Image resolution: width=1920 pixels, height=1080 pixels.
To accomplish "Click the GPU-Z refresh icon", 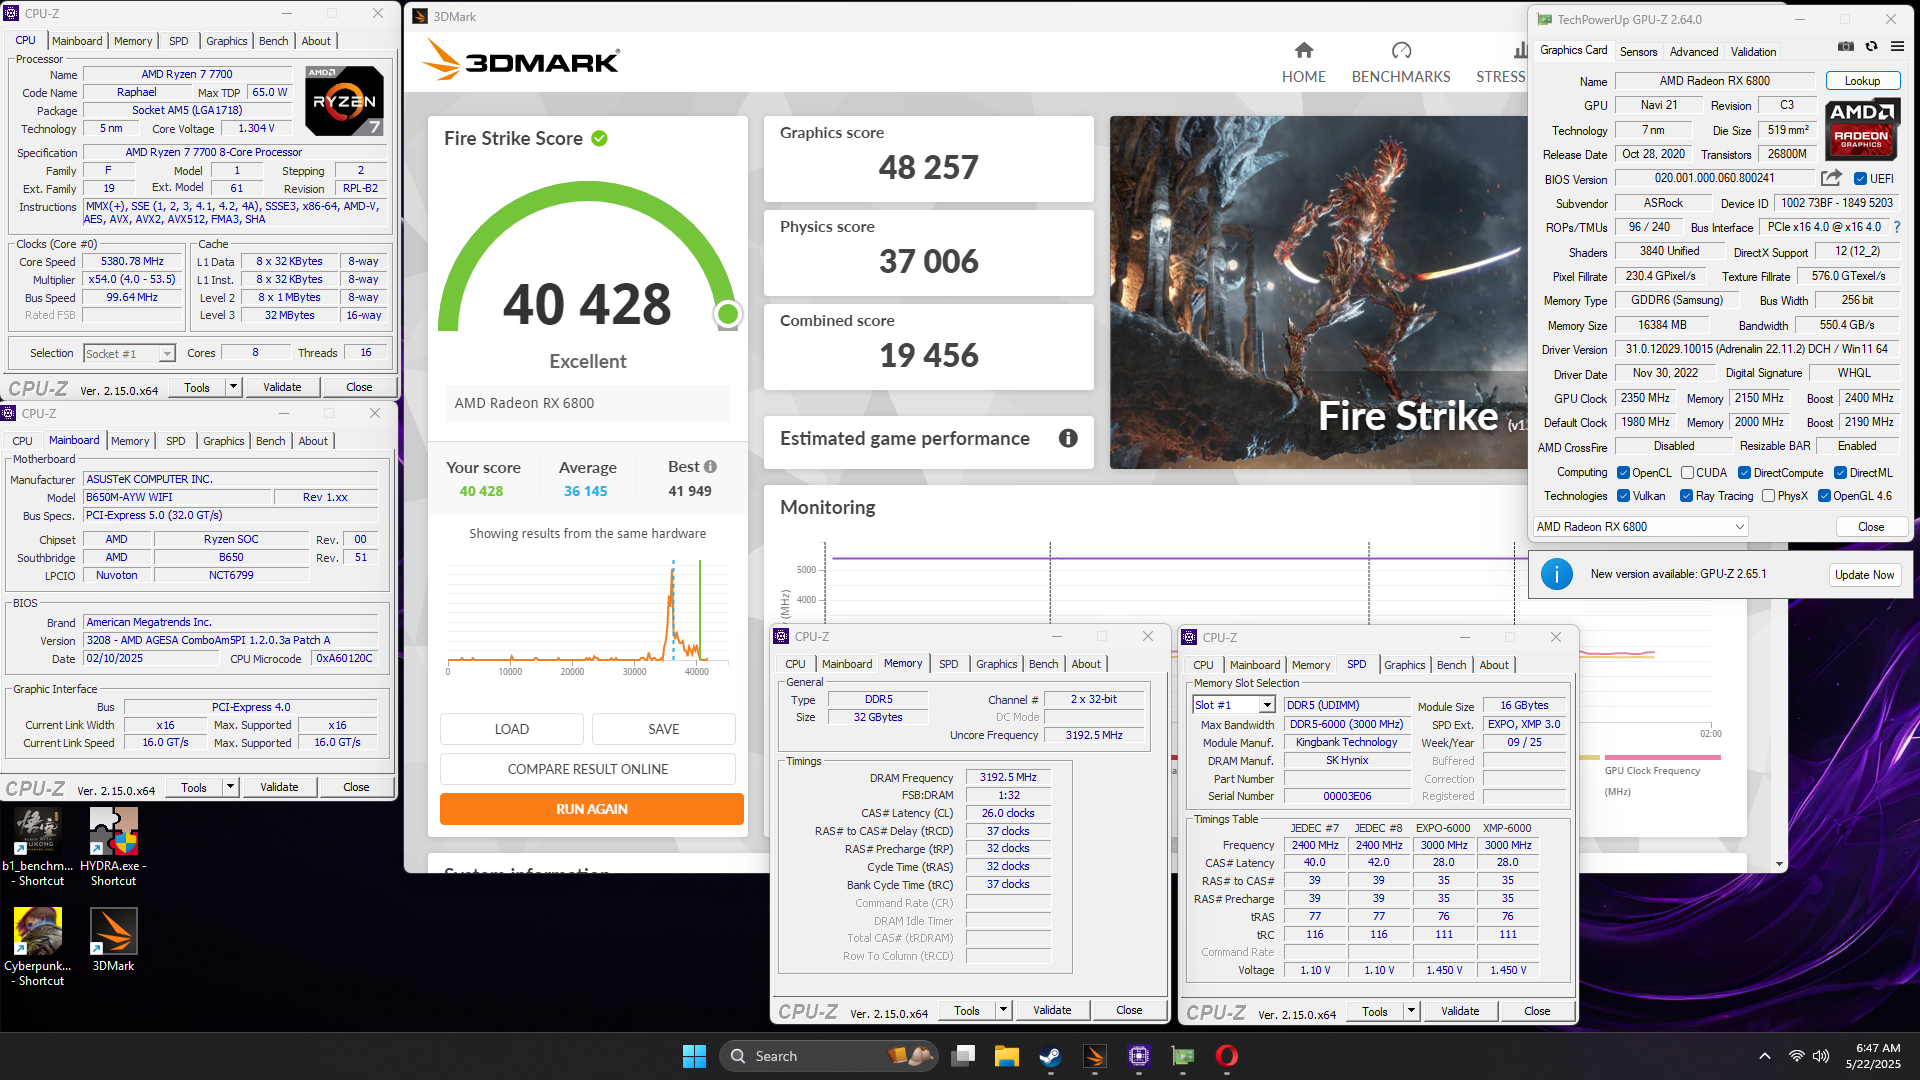I will 1871,46.
